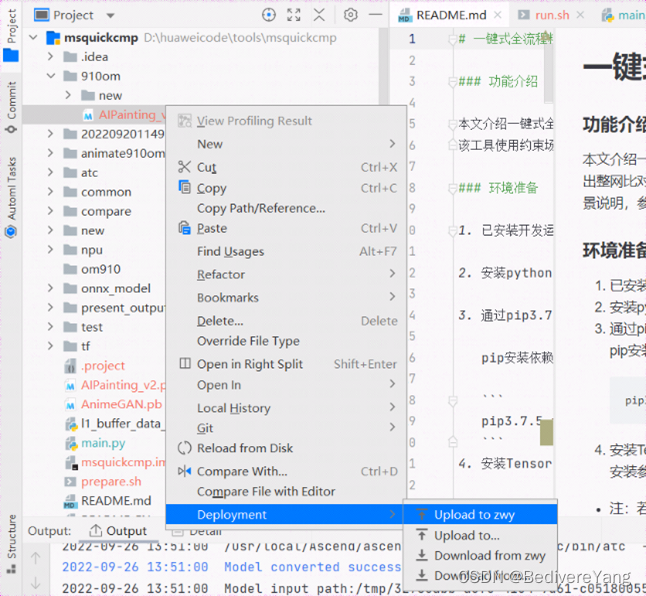Choose Upload to... submenu item
646x596 pixels.
point(480,535)
